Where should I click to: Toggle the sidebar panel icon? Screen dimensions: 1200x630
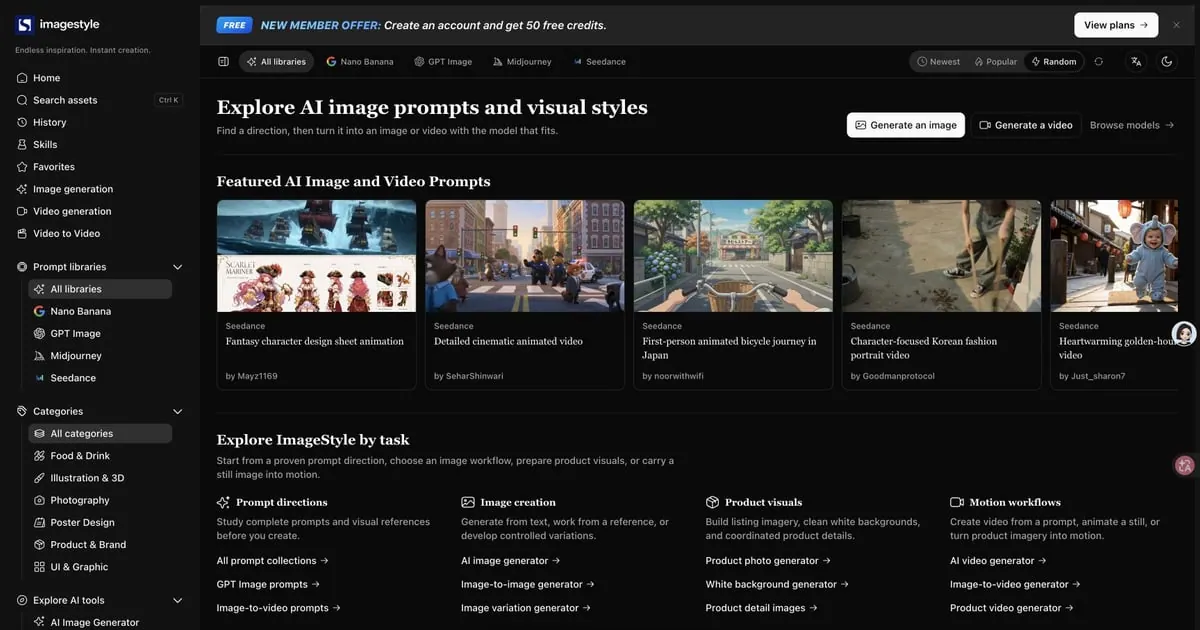click(223, 61)
